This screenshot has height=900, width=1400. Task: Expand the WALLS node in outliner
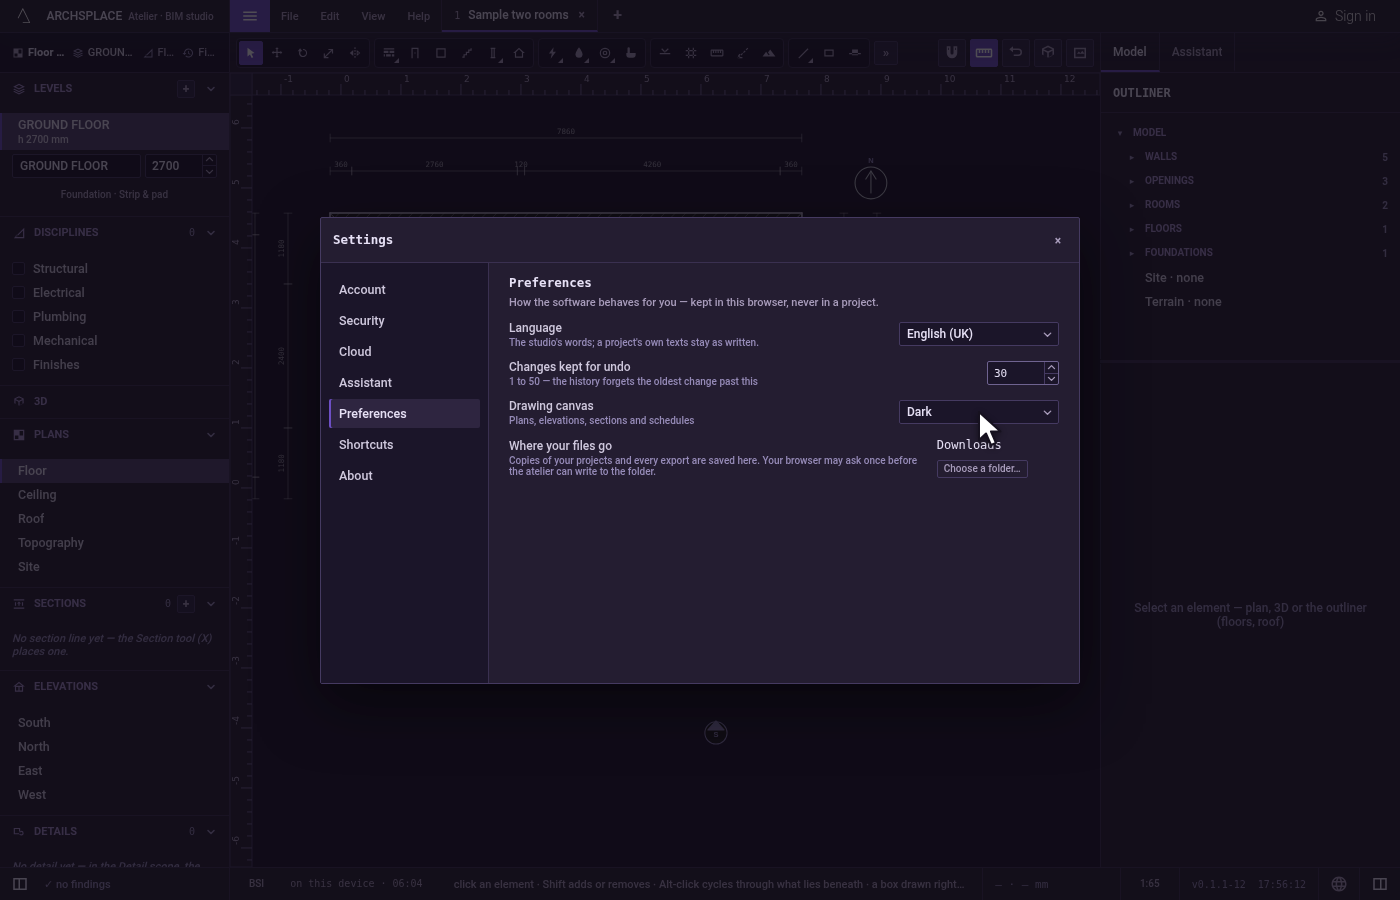pos(1132,157)
